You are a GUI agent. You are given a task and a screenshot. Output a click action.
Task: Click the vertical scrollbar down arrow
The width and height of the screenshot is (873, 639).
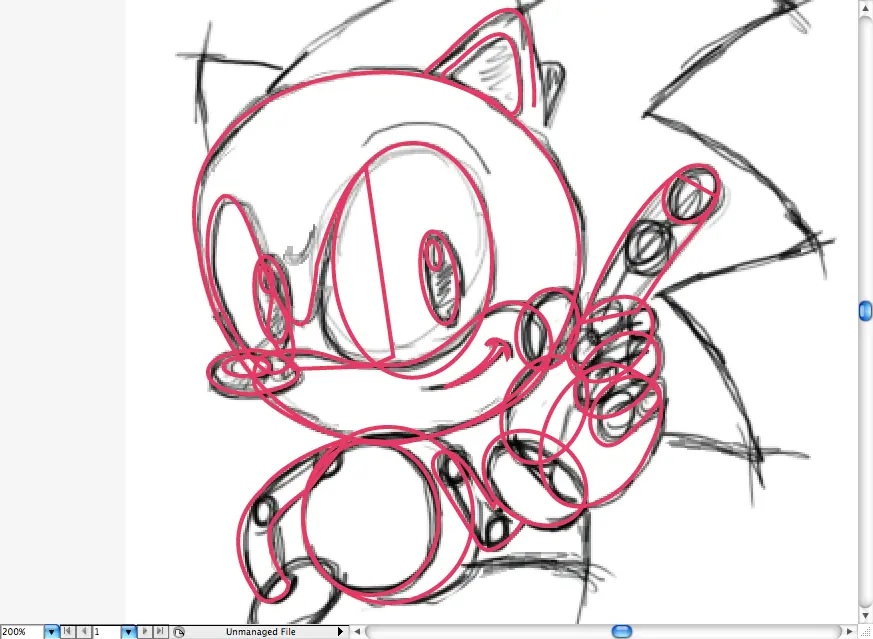866,616
